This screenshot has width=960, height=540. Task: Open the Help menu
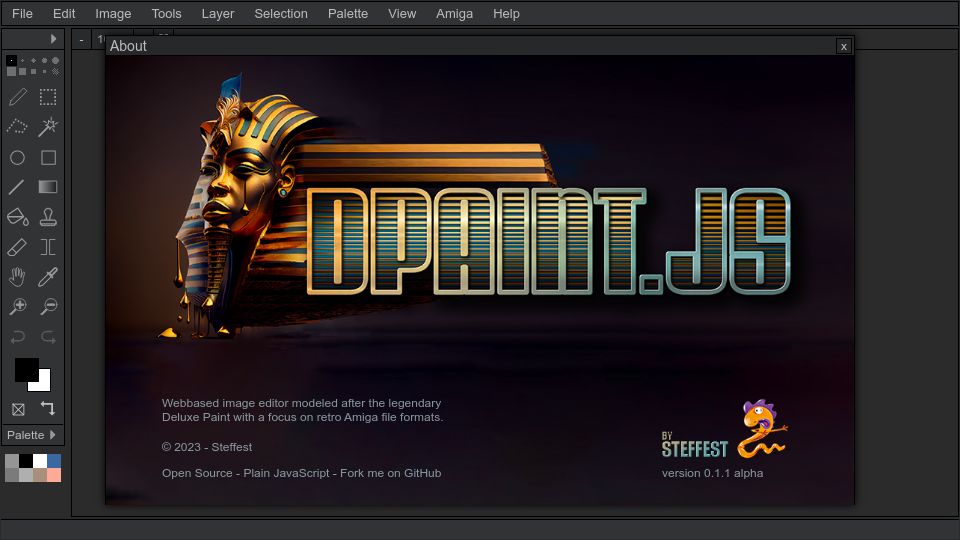point(506,13)
